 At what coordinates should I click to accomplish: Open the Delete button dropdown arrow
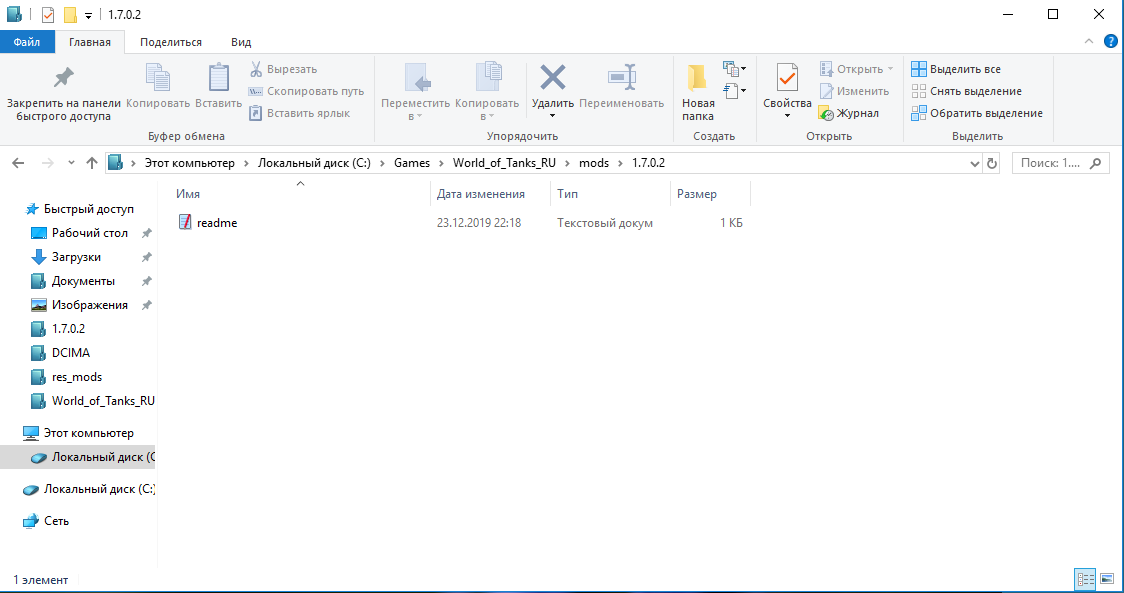[552, 116]
